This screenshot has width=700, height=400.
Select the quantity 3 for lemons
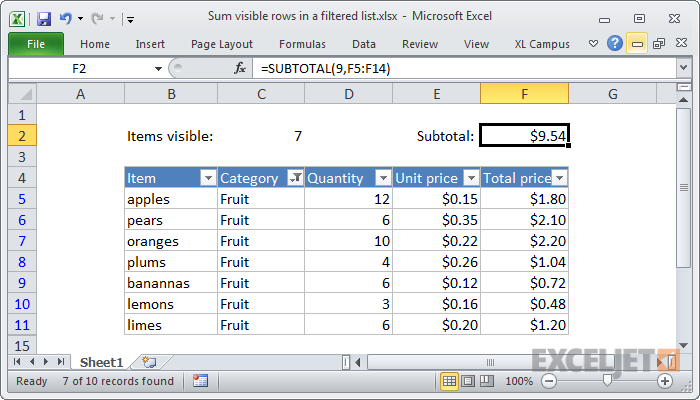click(349, 304)
